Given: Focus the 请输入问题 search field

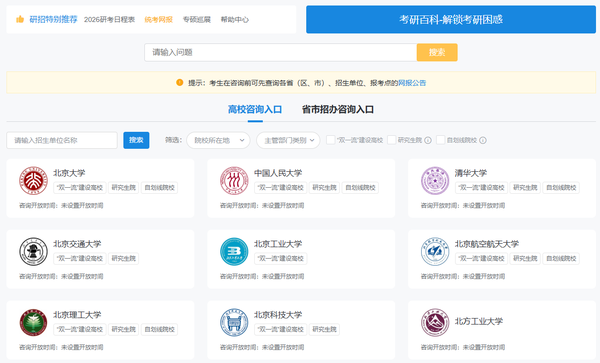Looking at the screenshot, I should point(280,52).
